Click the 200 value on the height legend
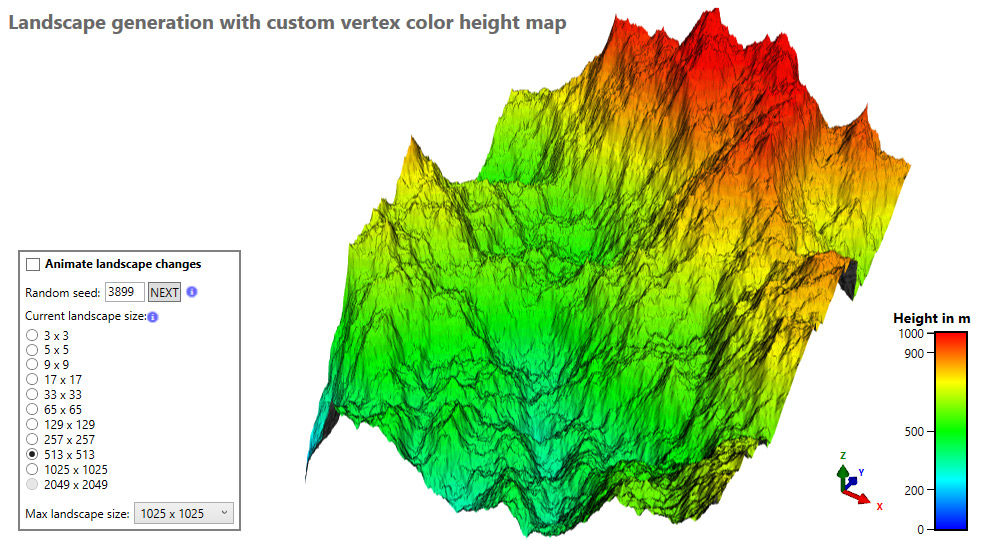 coord(914,490)
